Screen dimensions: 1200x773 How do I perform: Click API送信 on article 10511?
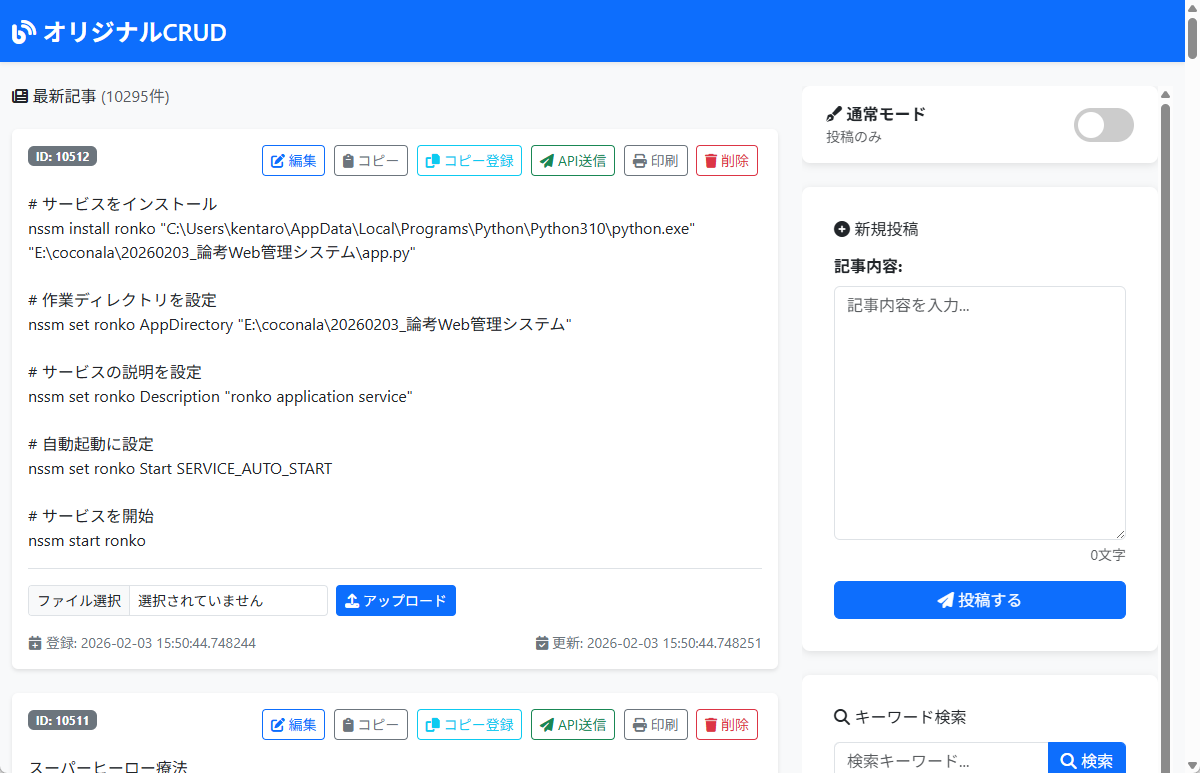tap(572, 725)
